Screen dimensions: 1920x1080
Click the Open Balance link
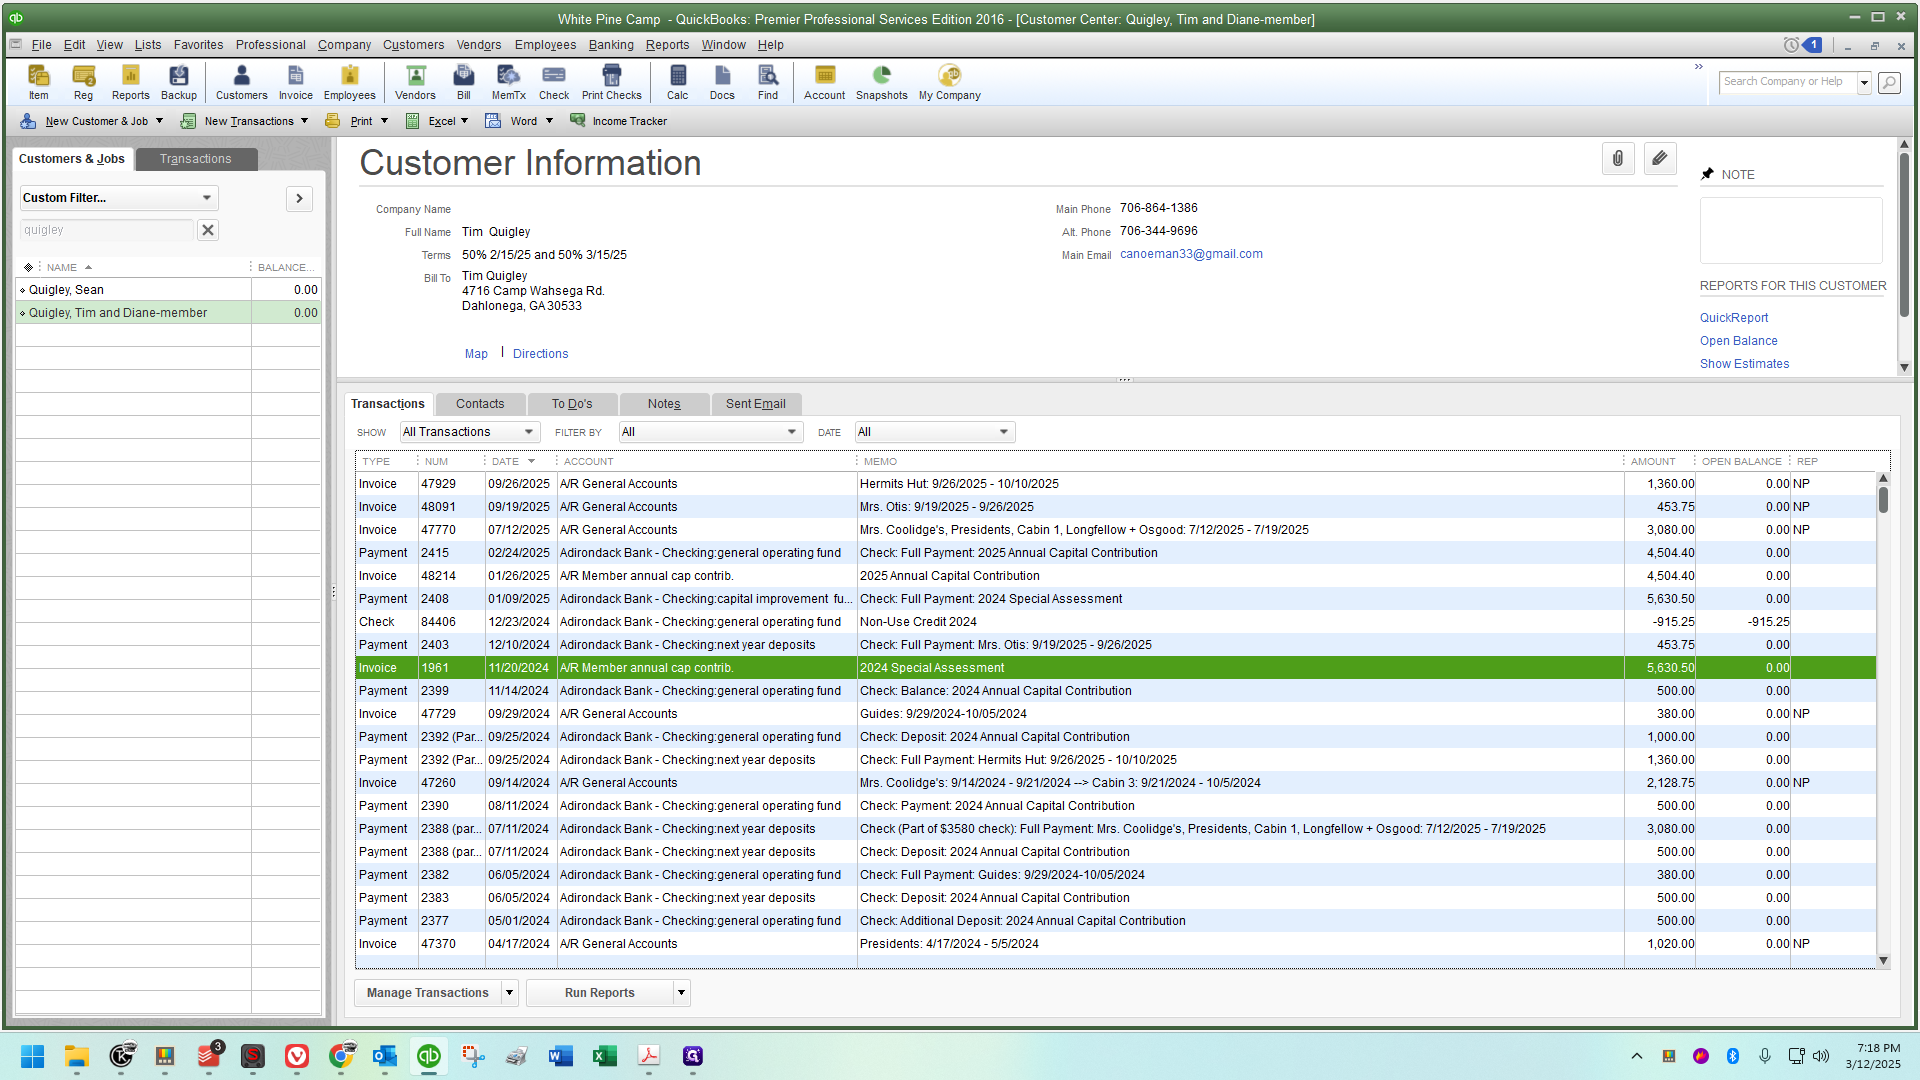click(x=1739, y=341)
